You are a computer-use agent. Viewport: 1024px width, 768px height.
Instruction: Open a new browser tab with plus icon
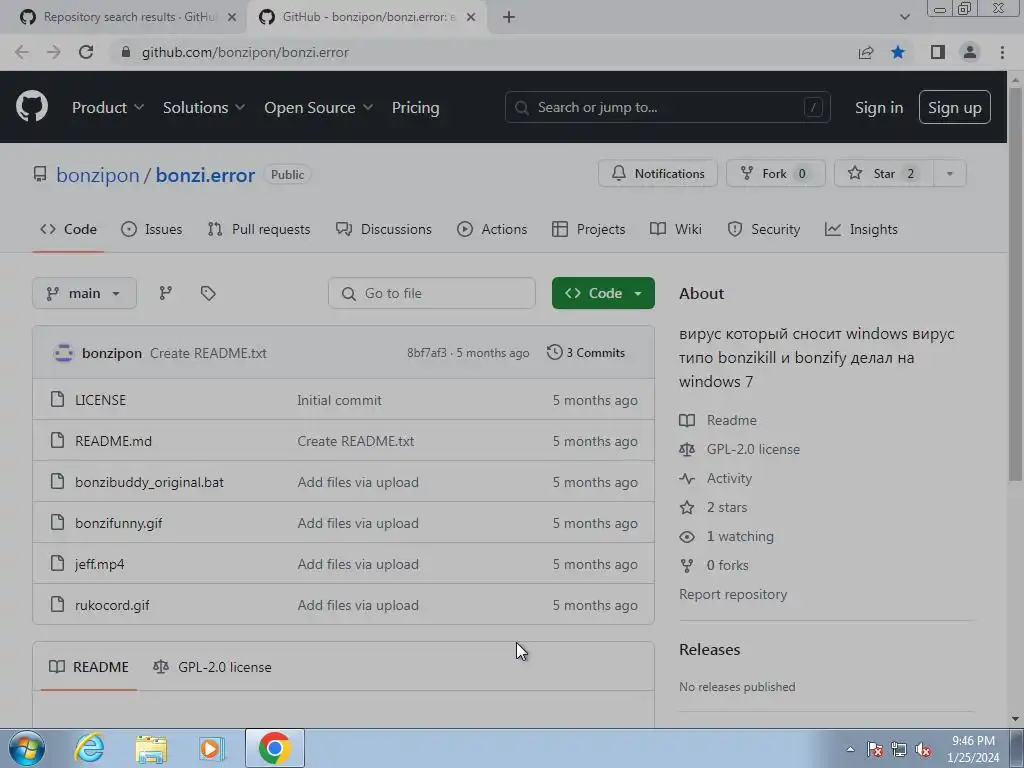(509, 17)
